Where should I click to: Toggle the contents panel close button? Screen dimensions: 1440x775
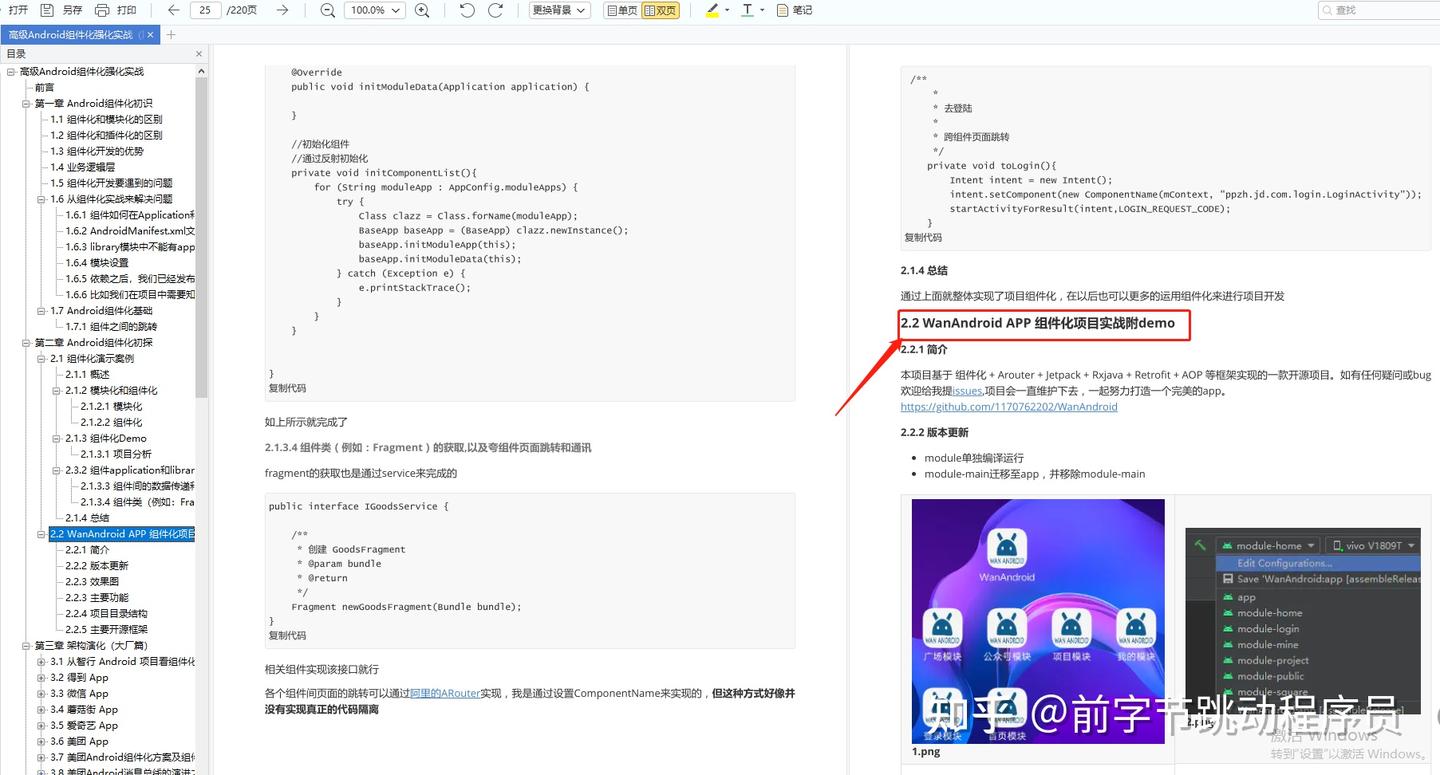pyautogui.click(x=197, y=54)
